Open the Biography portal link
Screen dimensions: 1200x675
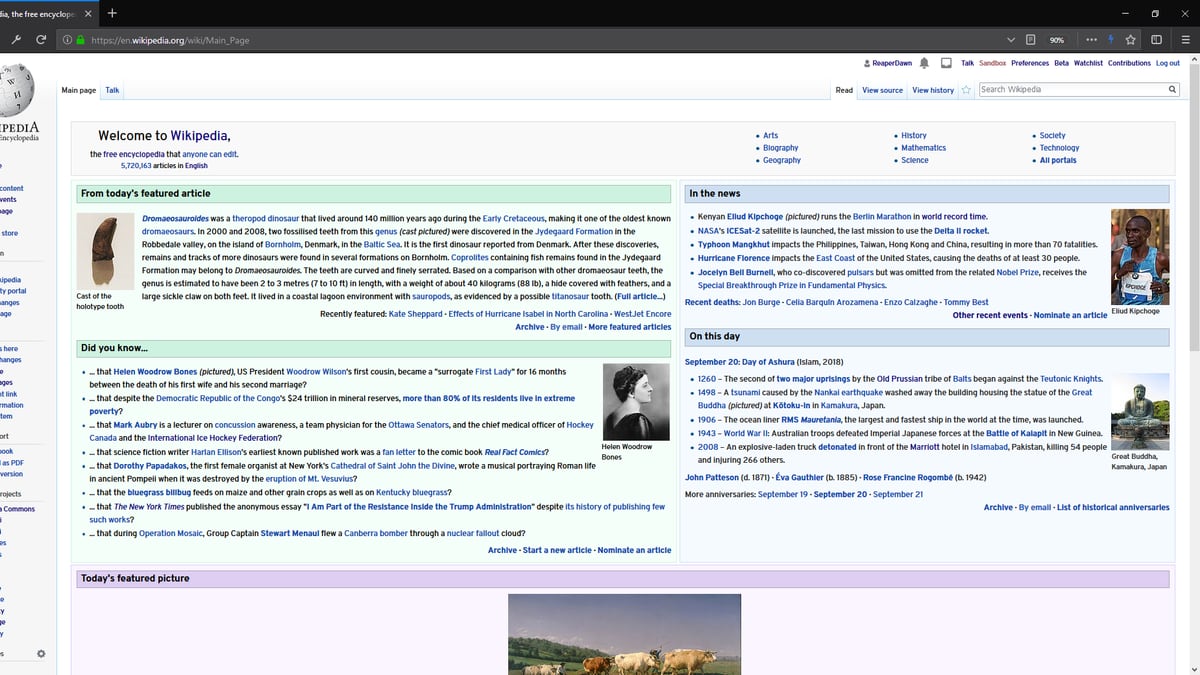click(x=780, y=148)
